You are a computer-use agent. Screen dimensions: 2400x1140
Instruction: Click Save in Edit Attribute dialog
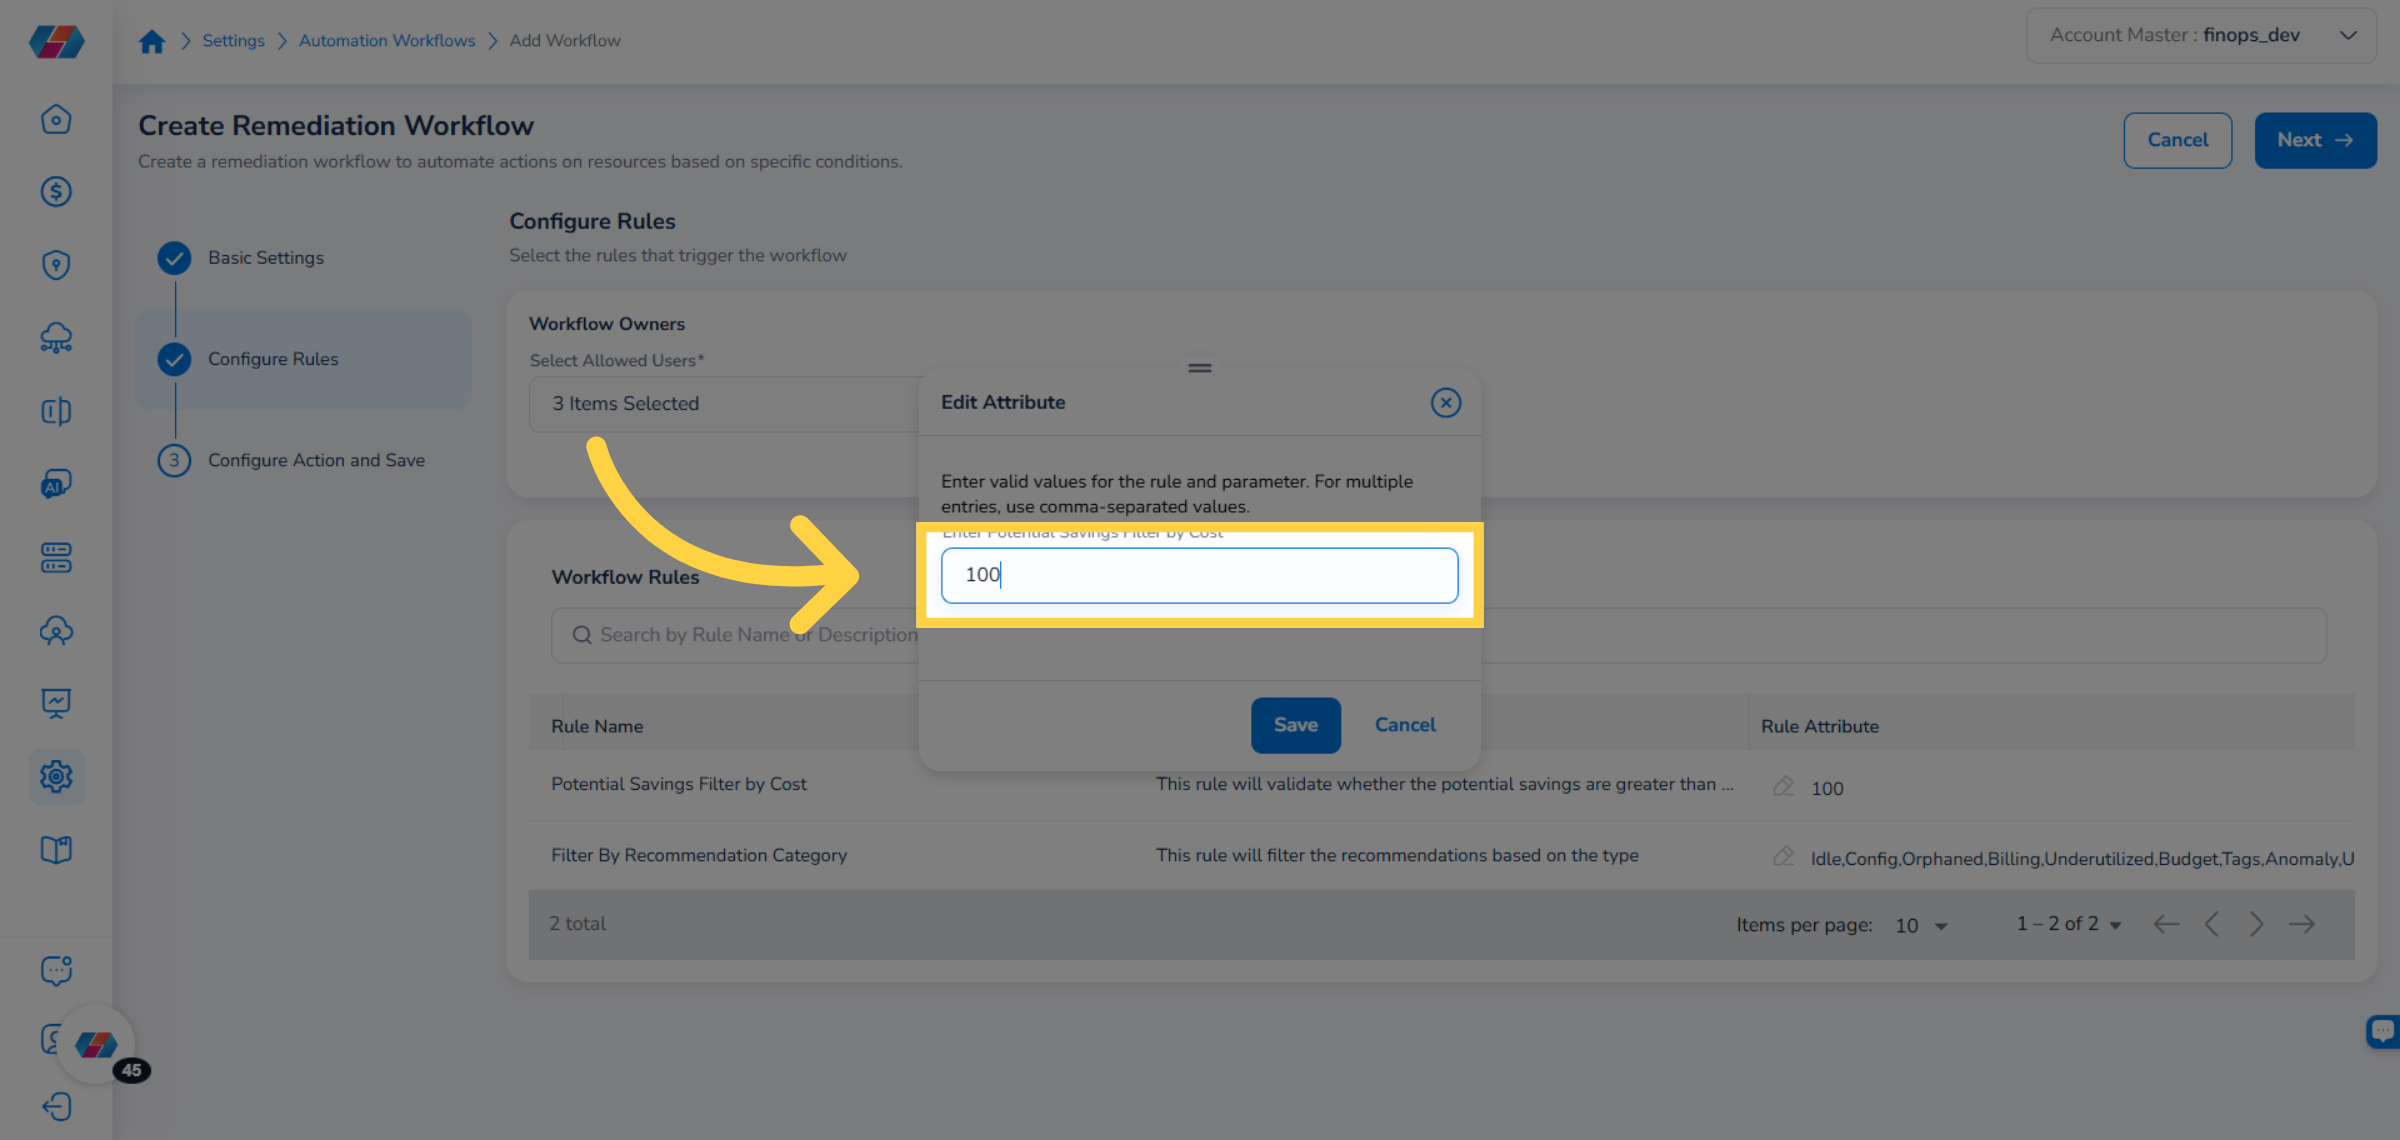click(1295, 725)
